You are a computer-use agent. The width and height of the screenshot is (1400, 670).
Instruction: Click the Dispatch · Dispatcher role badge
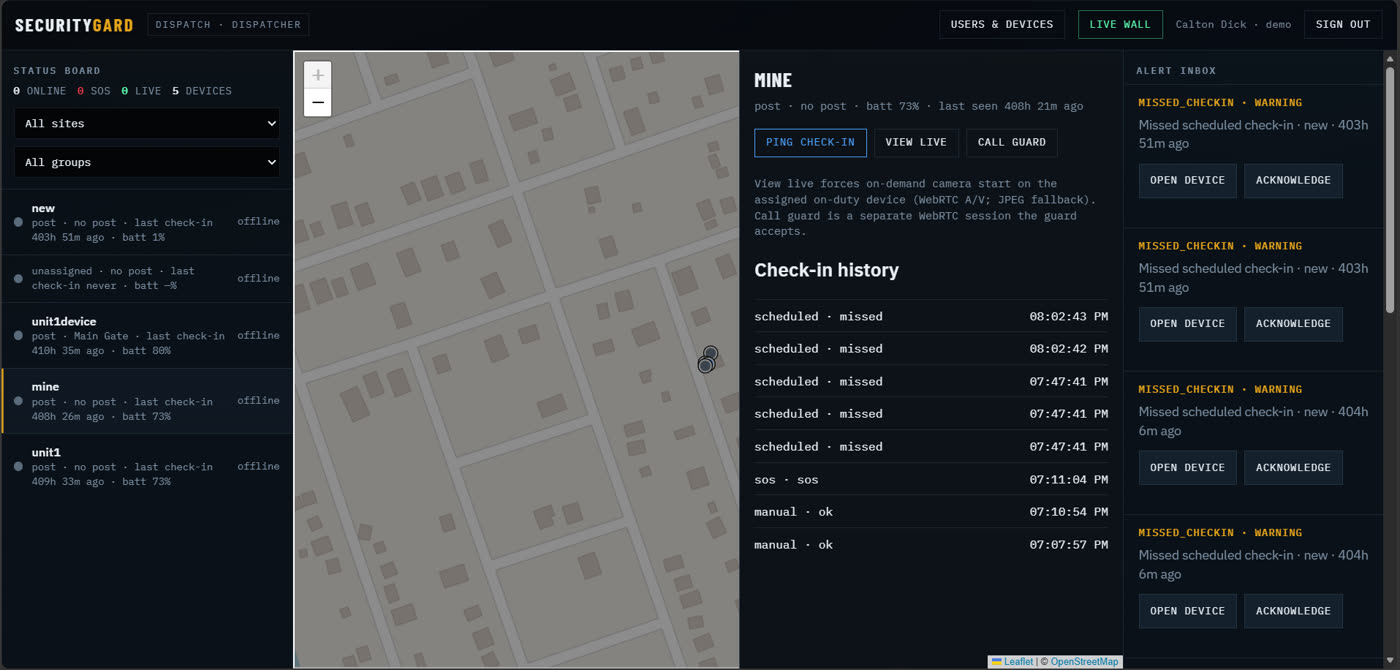tap(228, 24)
